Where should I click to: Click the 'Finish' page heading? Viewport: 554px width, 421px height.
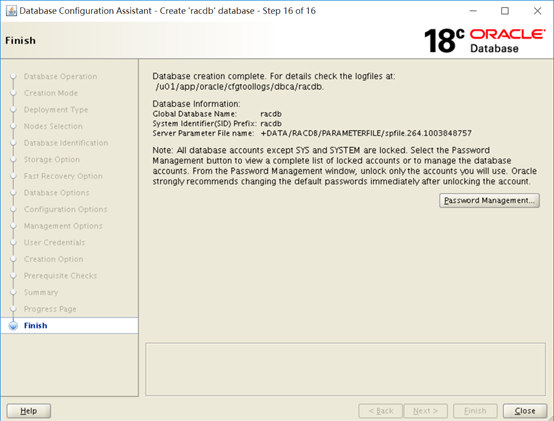tap(20, 41)
